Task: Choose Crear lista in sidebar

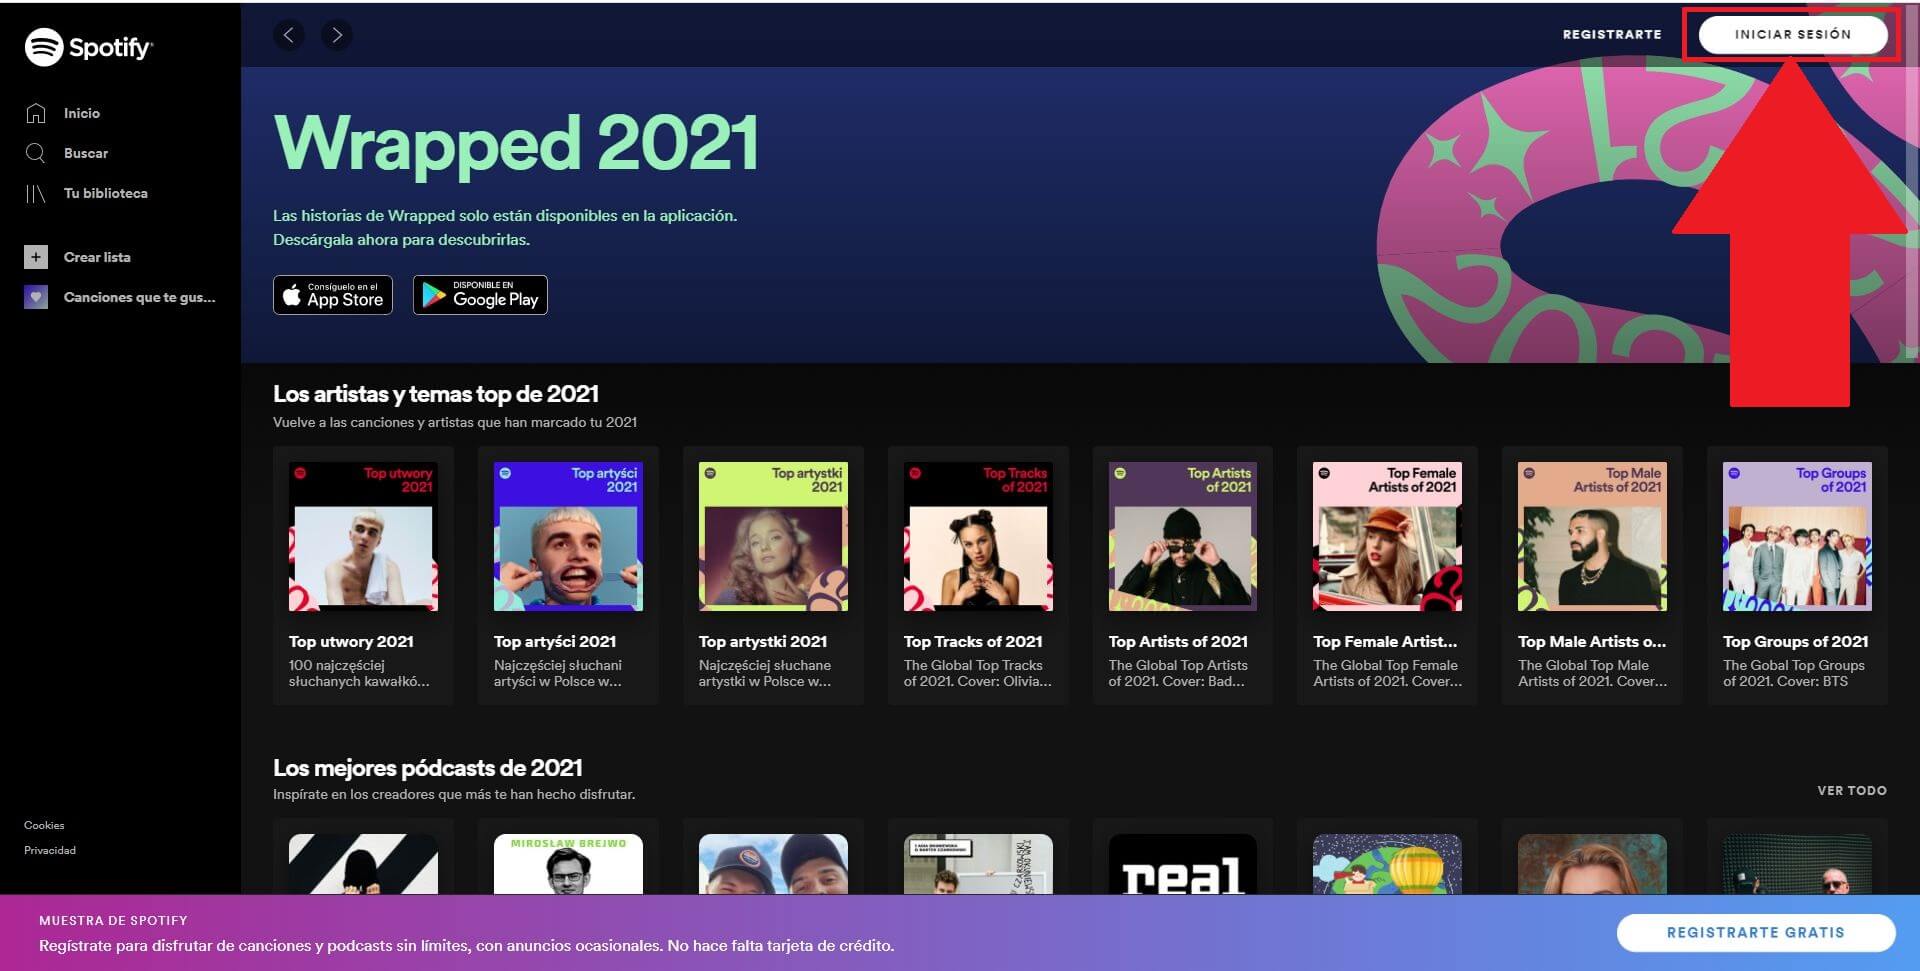Action: (97, 257)
